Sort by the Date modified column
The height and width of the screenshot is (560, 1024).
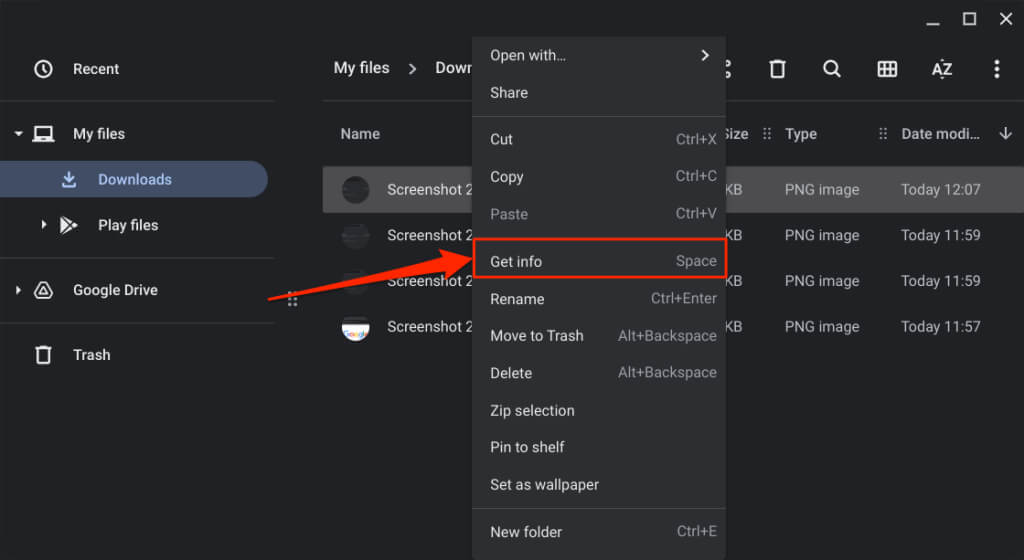pos(940,134)
